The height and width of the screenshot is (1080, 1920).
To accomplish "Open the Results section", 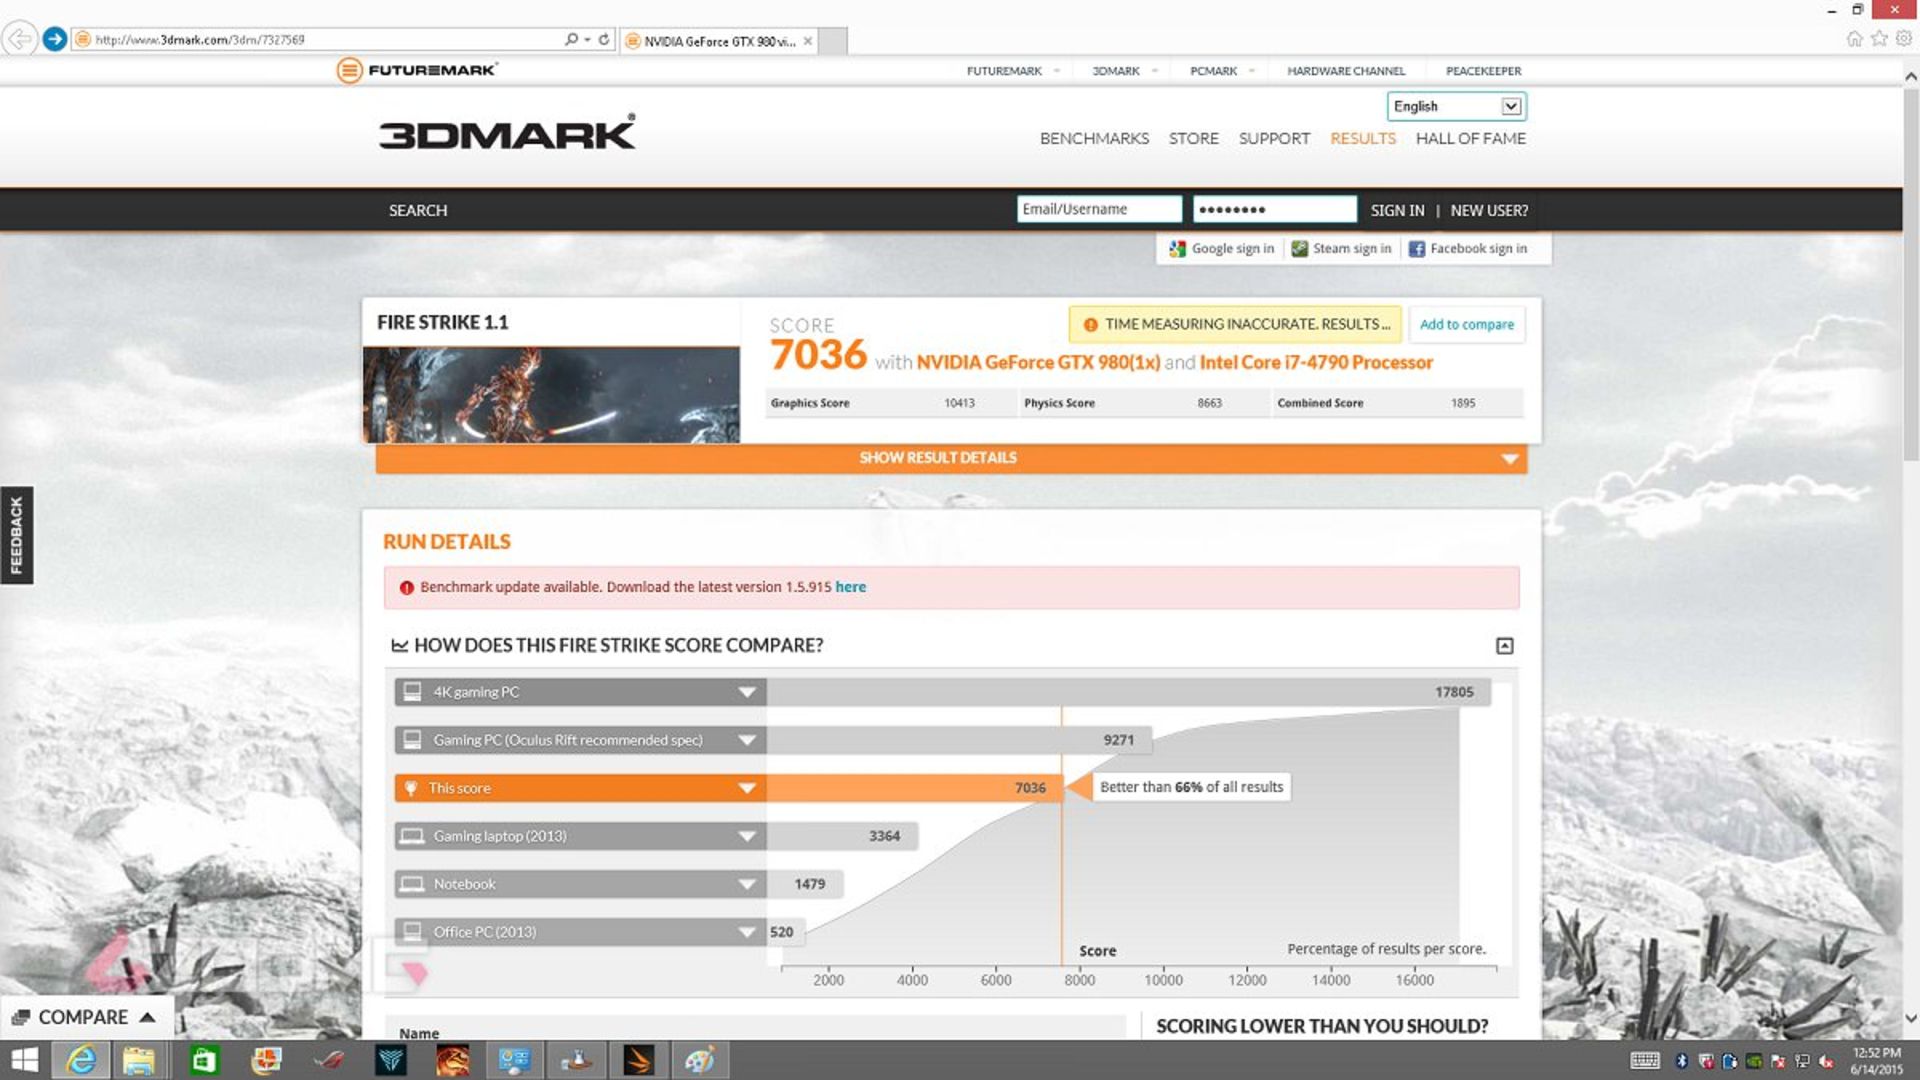I will [x=1363, y=139].
